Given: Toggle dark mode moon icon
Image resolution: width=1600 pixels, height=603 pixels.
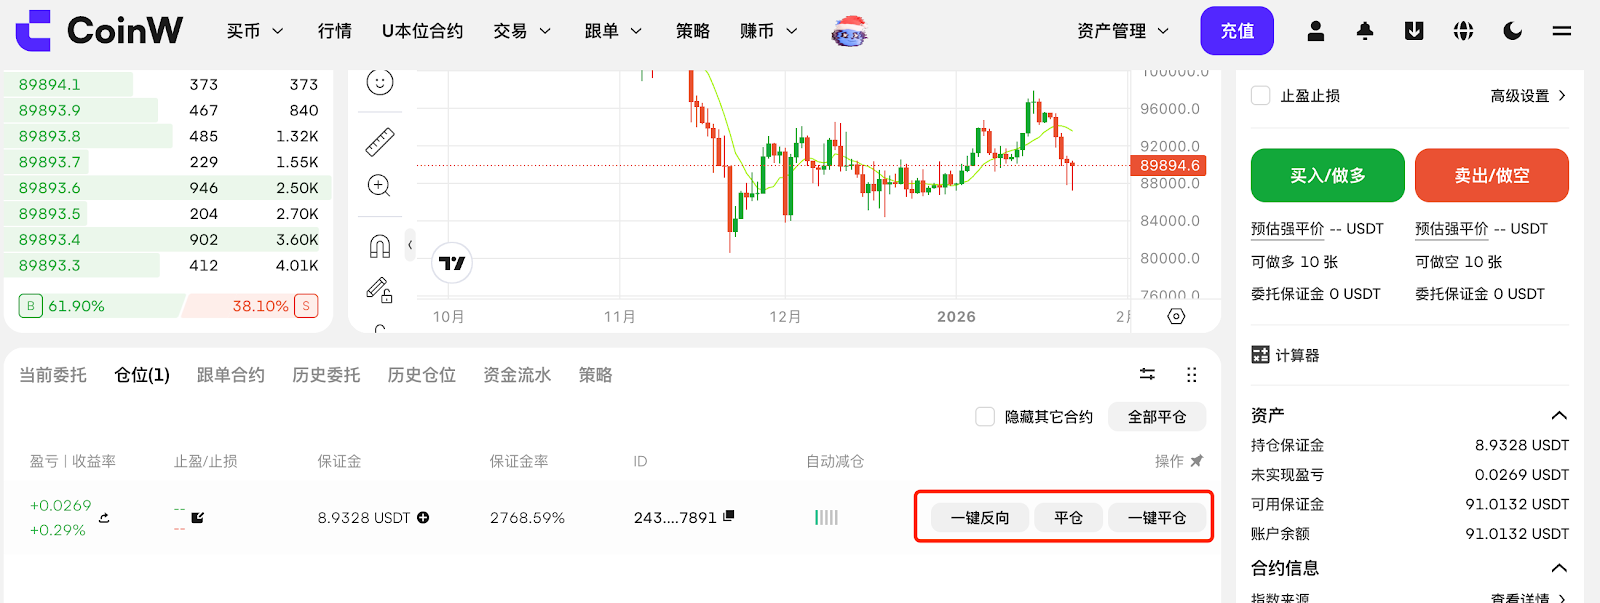Looking at the screenshot, I should click(x=1512, y=31).
